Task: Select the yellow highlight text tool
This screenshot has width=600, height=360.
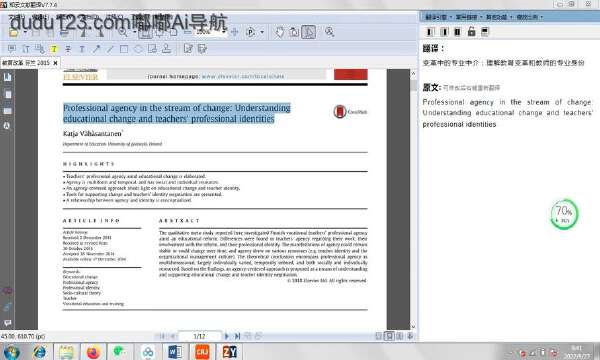Action: pos(54,49)
